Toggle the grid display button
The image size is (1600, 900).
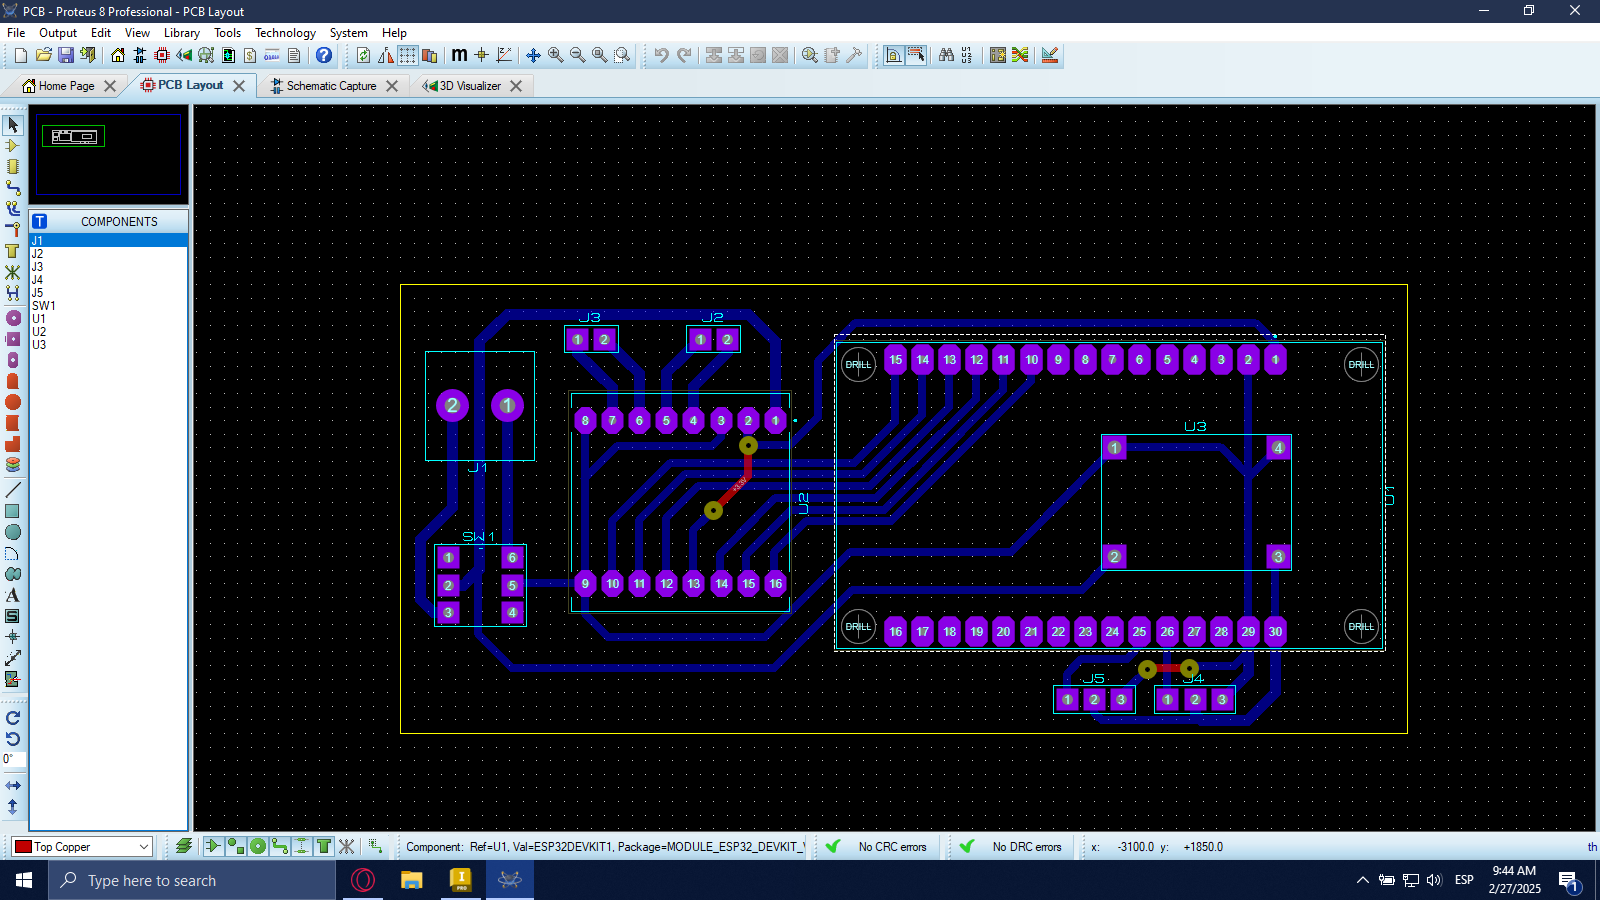(x=408, y=55)
